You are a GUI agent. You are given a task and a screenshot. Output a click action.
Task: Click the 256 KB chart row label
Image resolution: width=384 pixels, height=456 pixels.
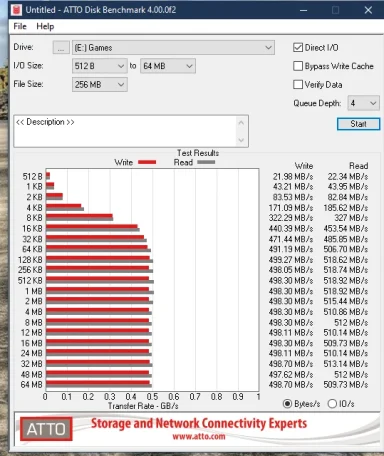(x=30, y=270)
